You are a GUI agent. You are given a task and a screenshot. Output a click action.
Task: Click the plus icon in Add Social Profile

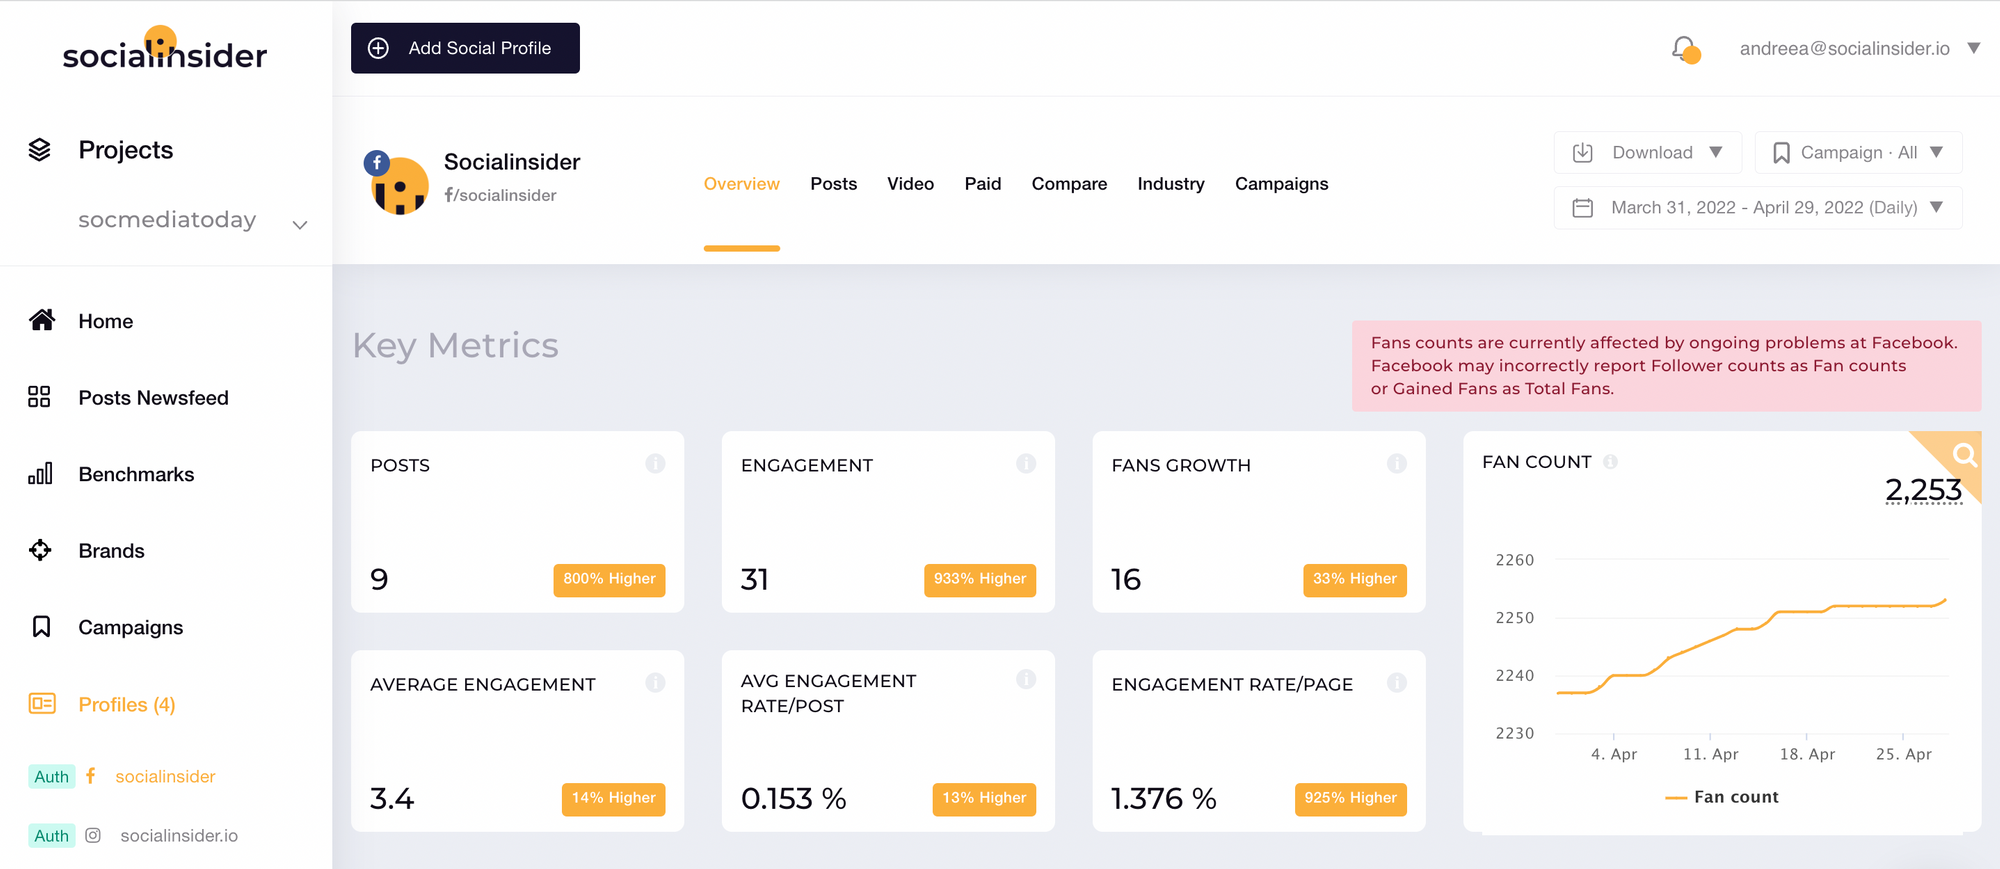[x=378, y=48]
